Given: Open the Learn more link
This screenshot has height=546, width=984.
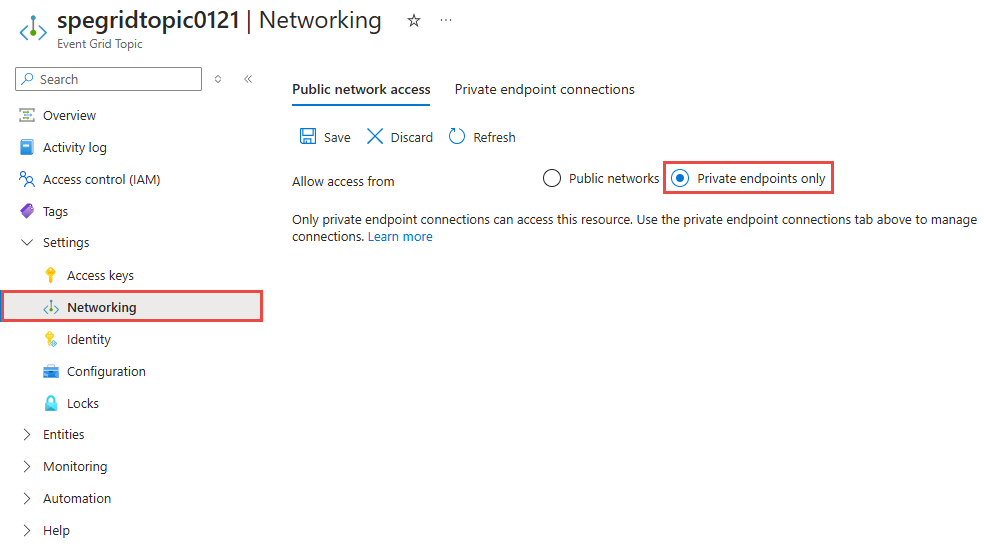Looking at the screenshot, I should [x=400, y=237].
